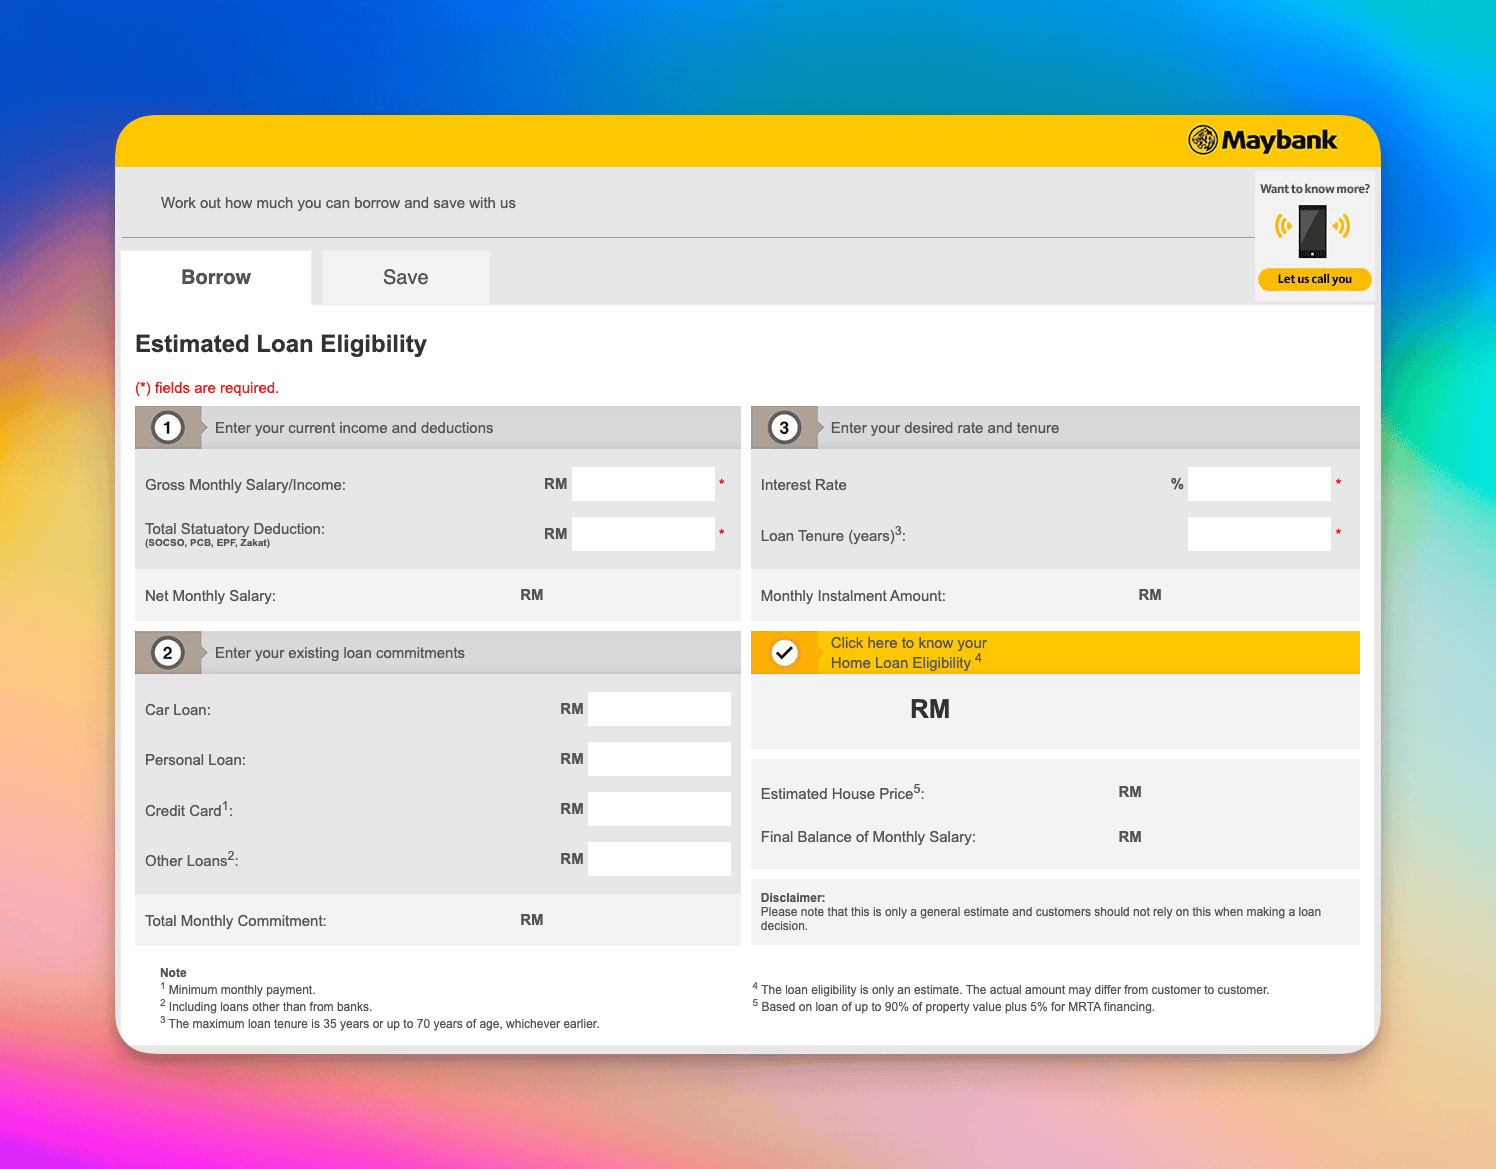Click the Including loans other than from banks footnote
Image resolution: width=1496 pixels, height=1169 pixels.
pos(266,1006)
